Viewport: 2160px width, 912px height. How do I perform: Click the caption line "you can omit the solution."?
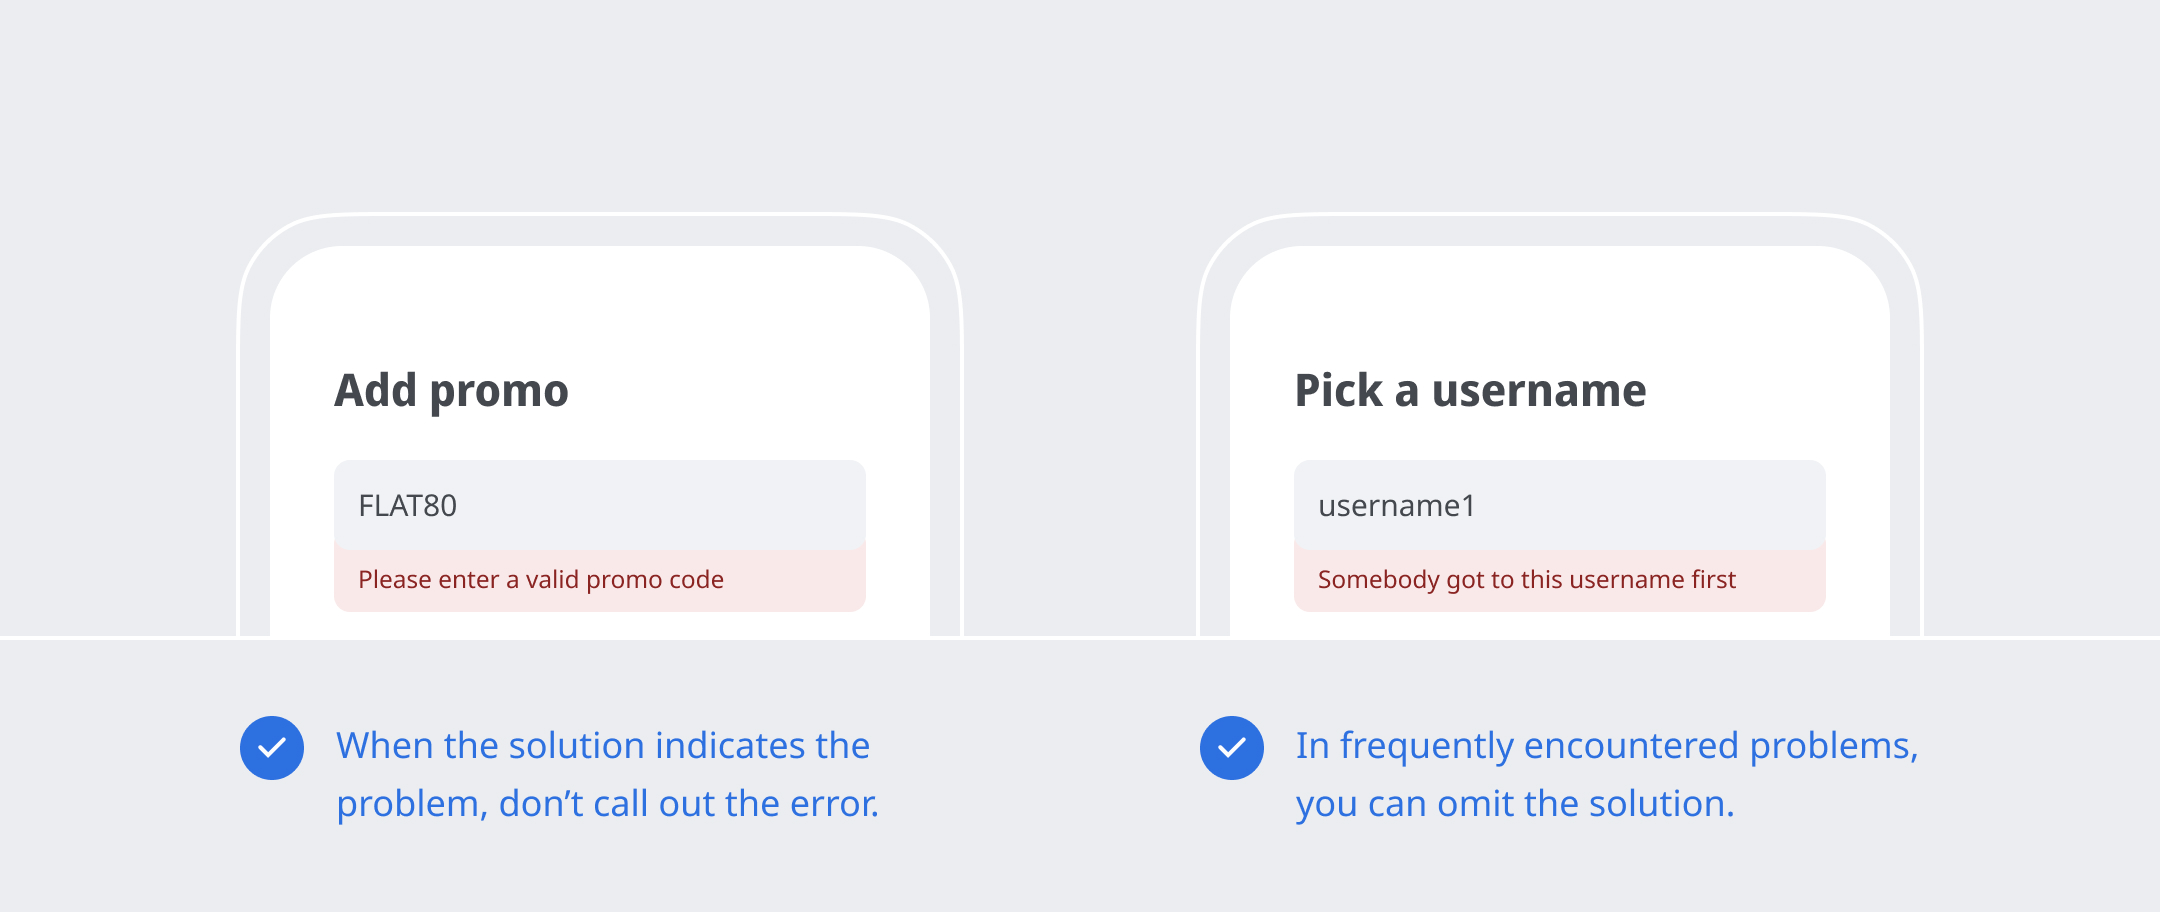(x=1515, y=804)
